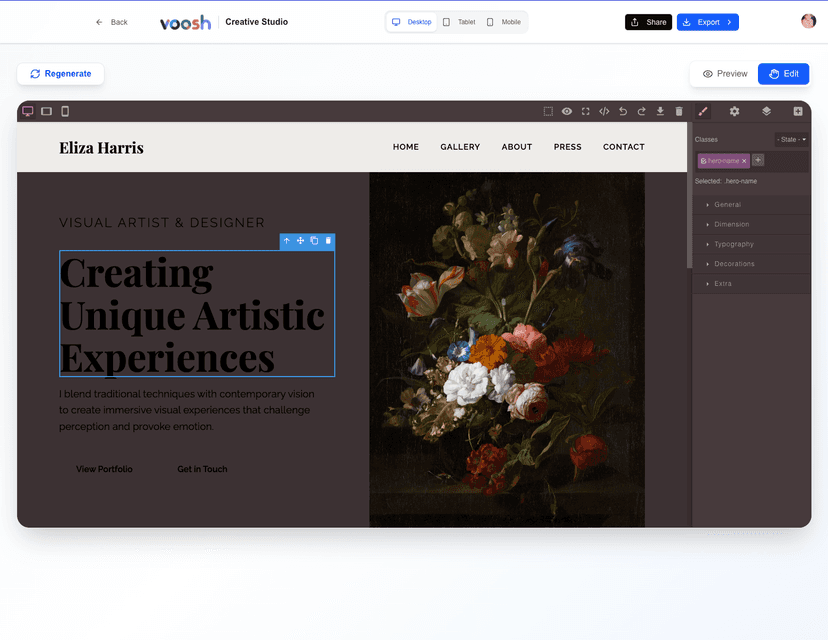Image resolution: width=828 pixels, height=640 pixels.
Task: Click the canvas vertical scrollbar
Action: [x=689, y=195]
